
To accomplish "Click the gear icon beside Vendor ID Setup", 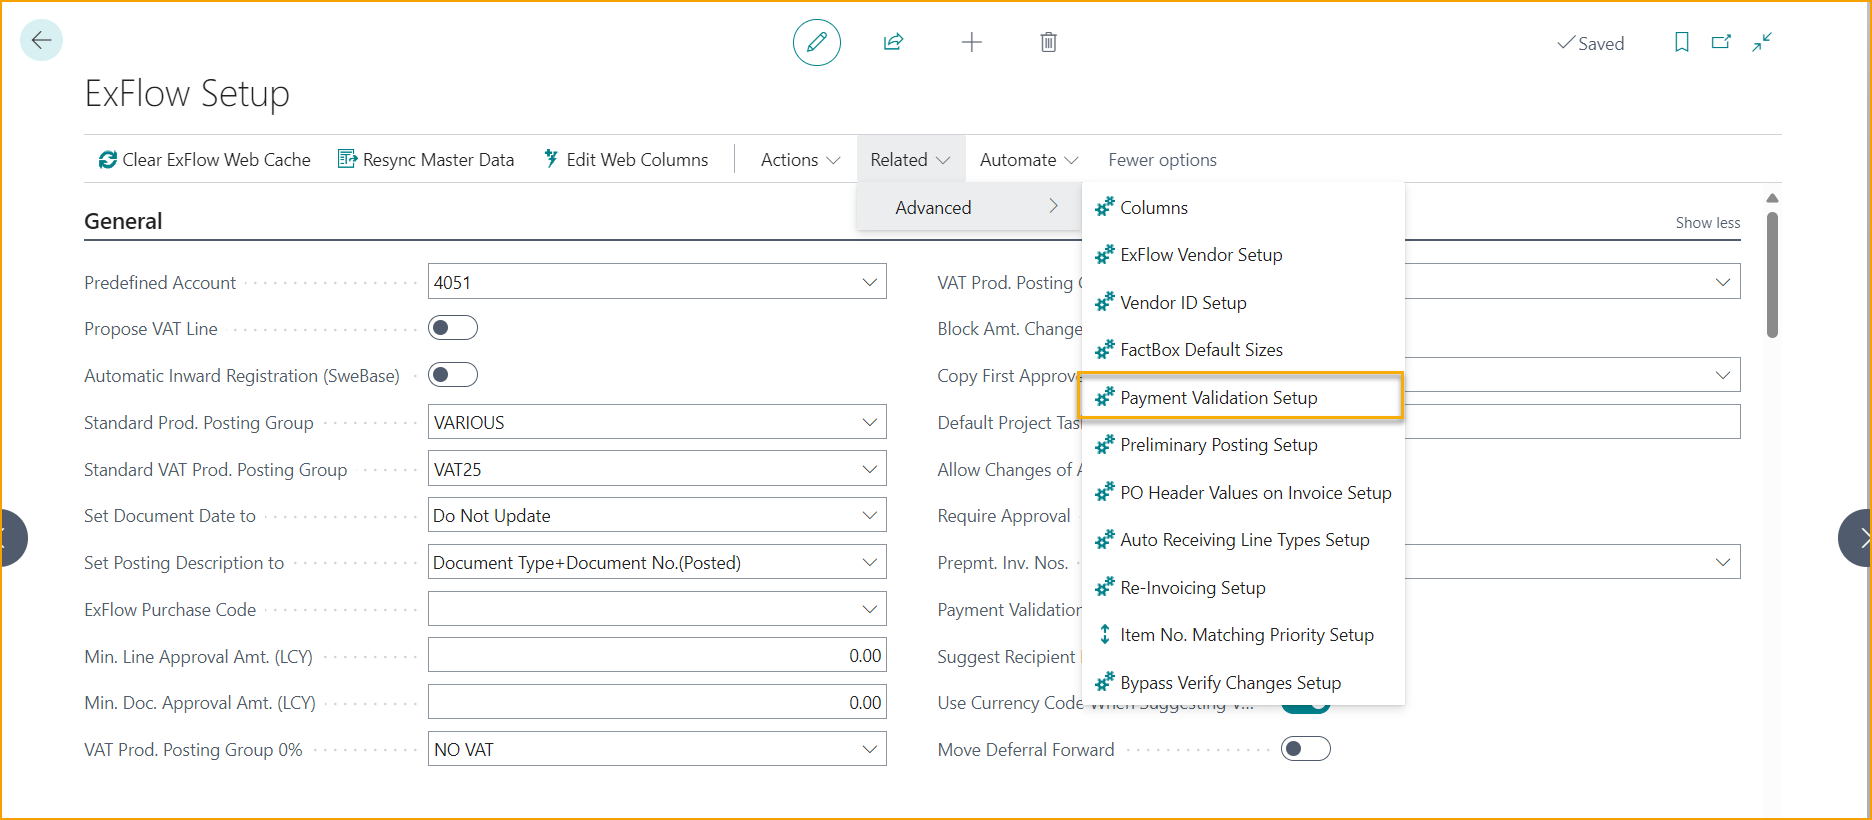I will [x=1104, y=302].
